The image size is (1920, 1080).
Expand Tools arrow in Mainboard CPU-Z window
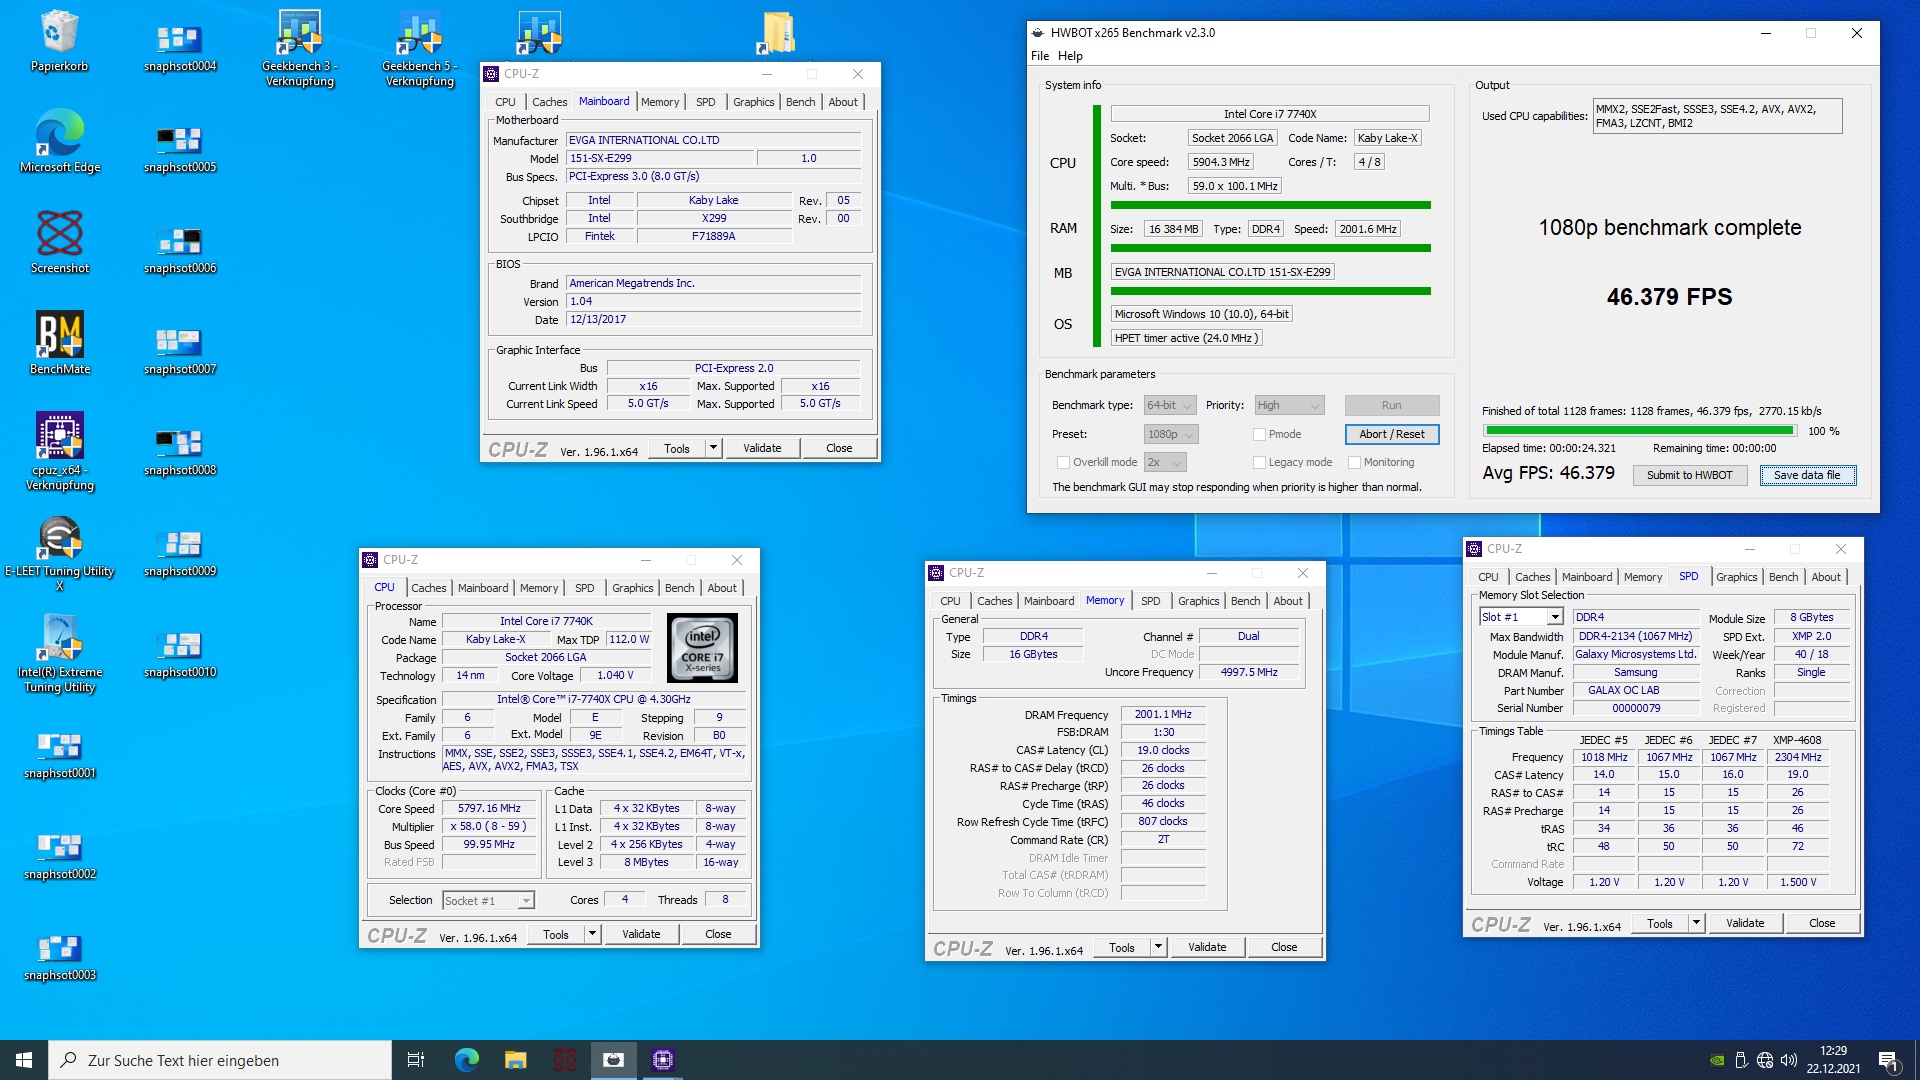713,448
